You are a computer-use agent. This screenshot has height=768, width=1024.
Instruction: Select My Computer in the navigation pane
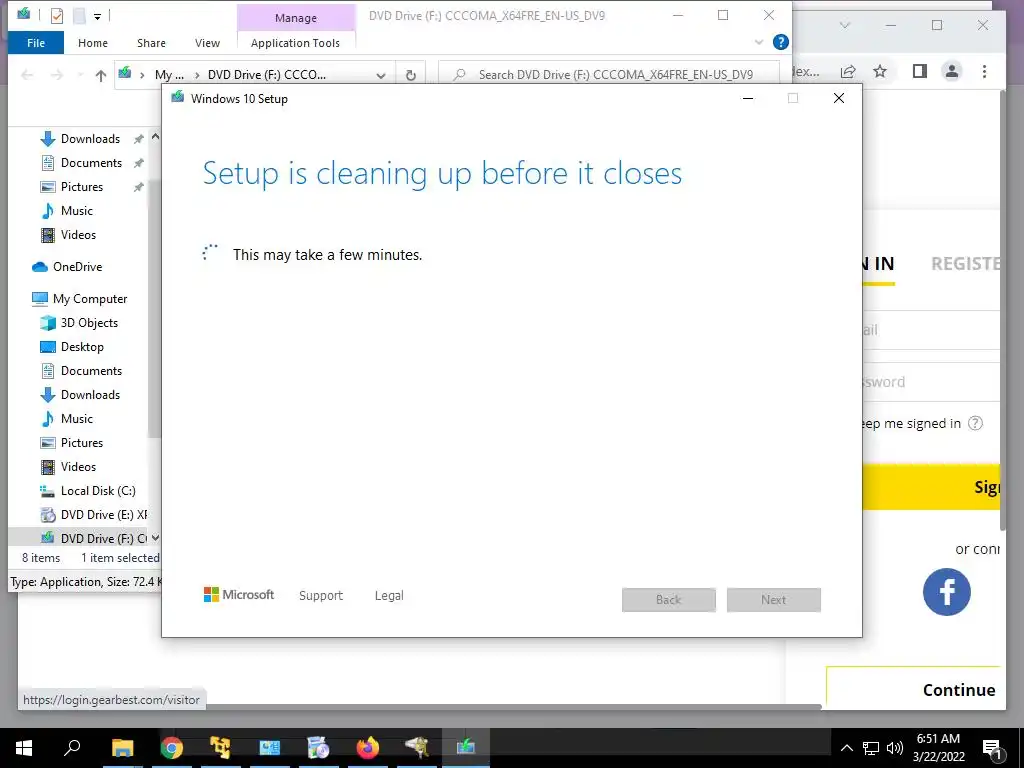coord(89,298)
